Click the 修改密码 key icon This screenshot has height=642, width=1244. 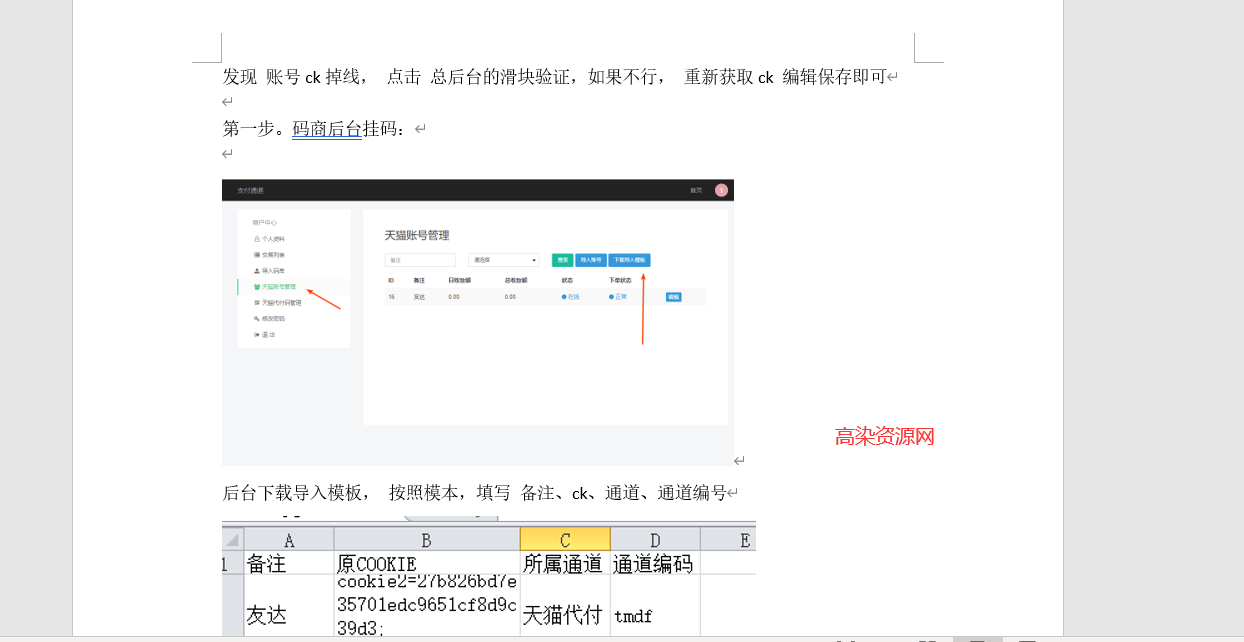click(x=255, y=318)
